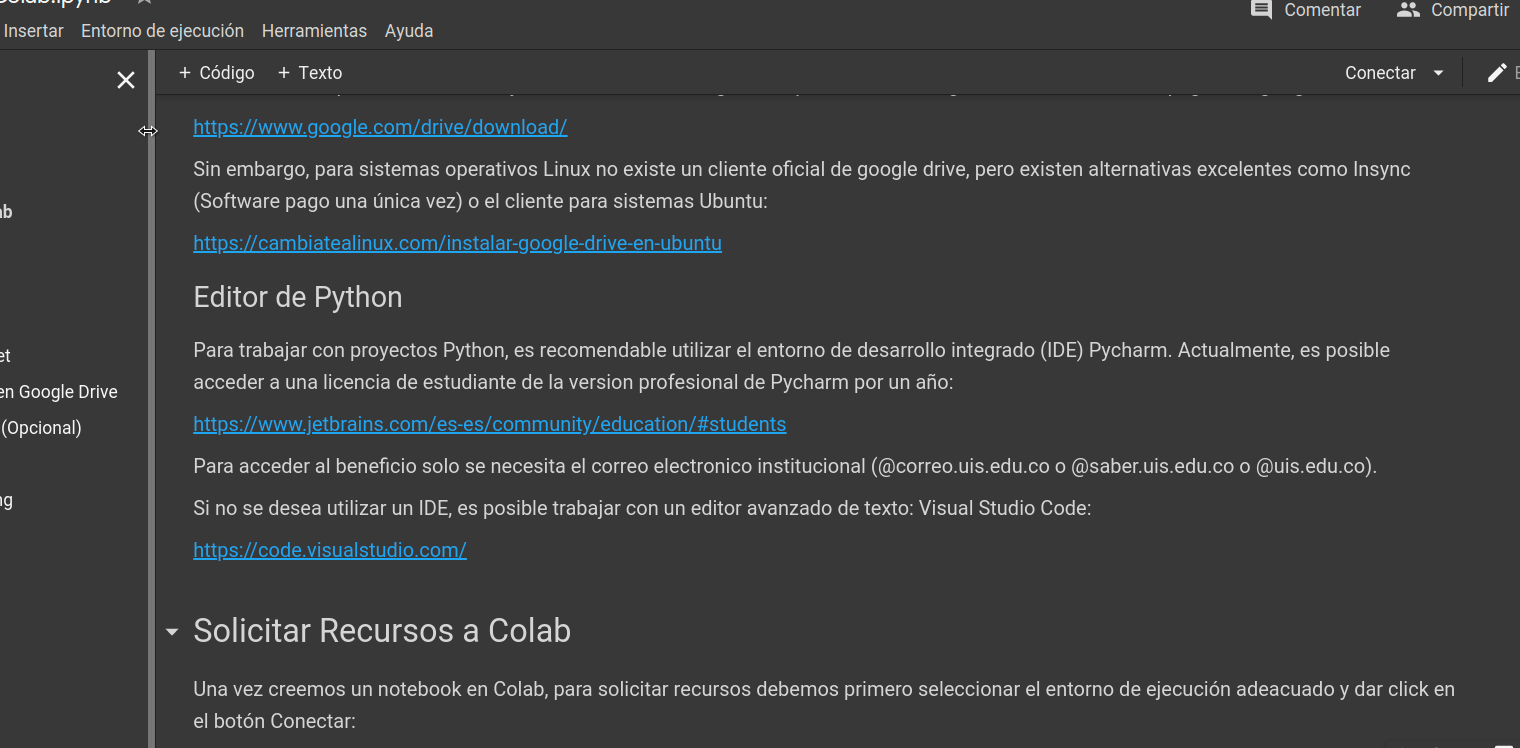The width and height of the screenshot is (1520, 748).
Task: Open the Herramientas menu
Action: tap(314, 31)
